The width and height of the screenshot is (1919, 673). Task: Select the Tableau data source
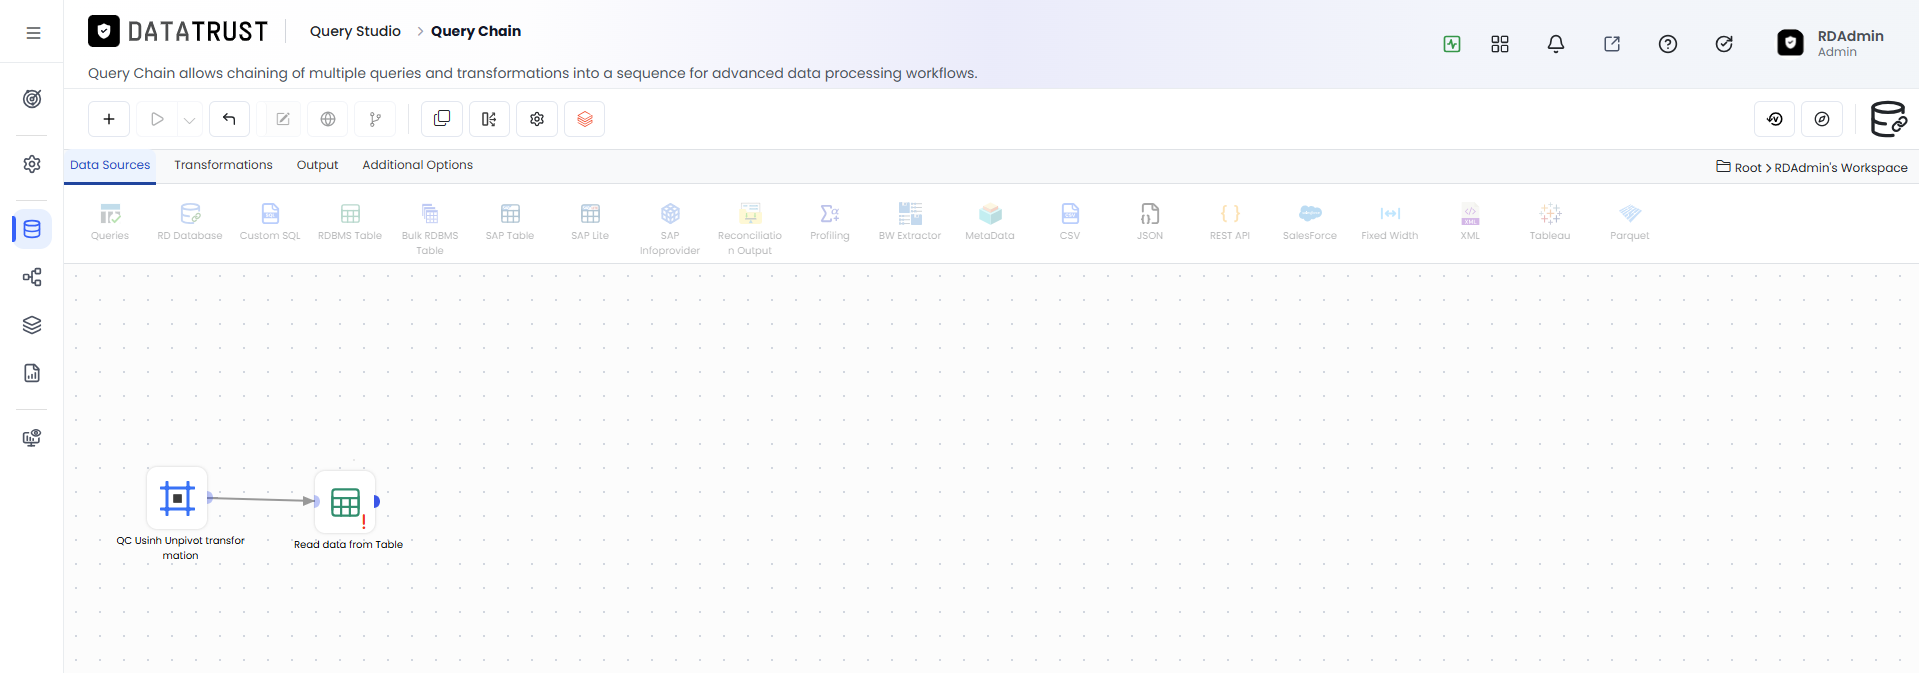click(x=1550, y=222)
